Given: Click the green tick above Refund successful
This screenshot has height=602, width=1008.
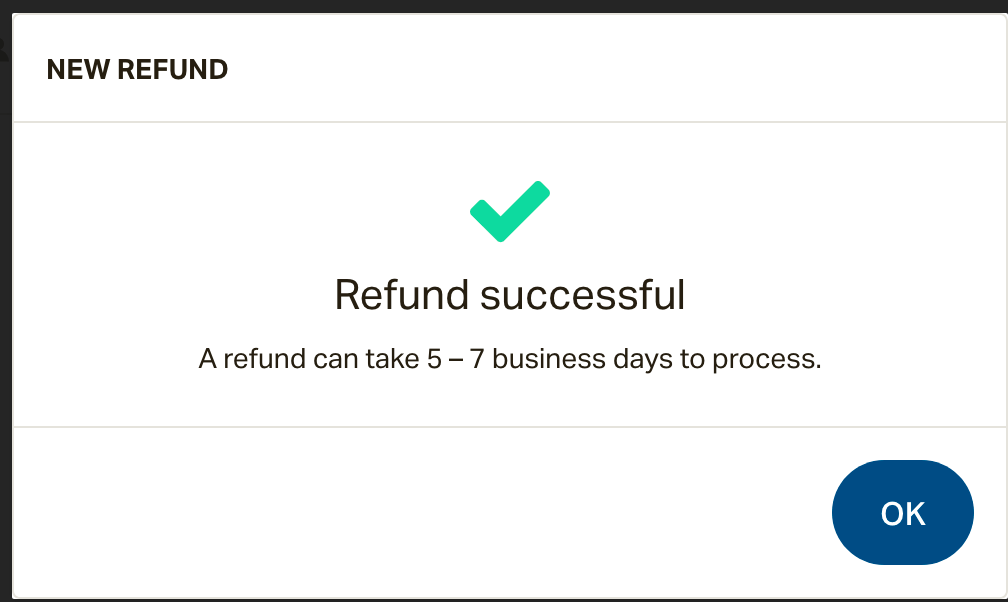Looking at the screenshot, I should [x=510, y=212].
